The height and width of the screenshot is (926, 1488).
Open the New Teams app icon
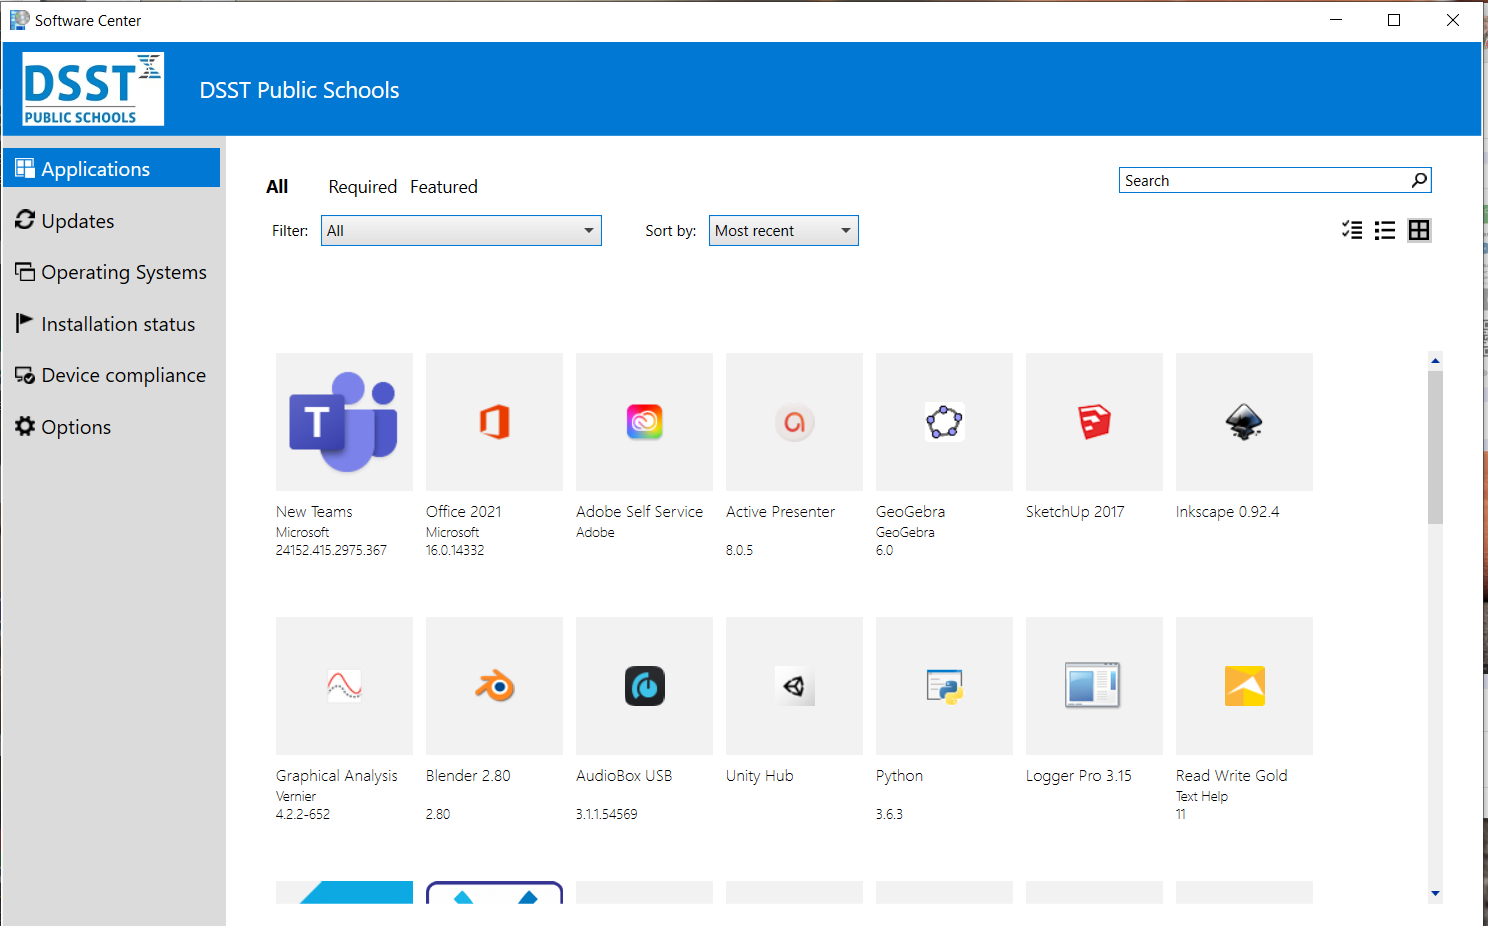tap(344, 422)
